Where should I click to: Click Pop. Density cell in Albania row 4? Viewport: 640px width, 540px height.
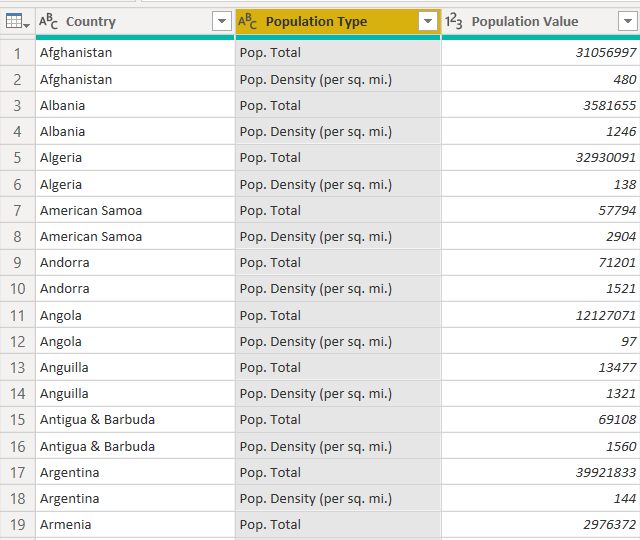point(338,132)
